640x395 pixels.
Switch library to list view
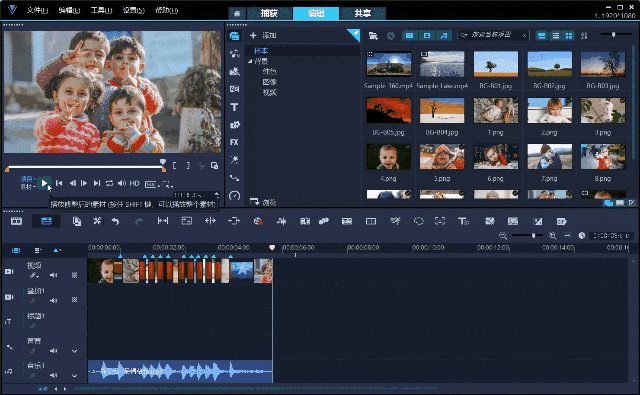[556, 36]
